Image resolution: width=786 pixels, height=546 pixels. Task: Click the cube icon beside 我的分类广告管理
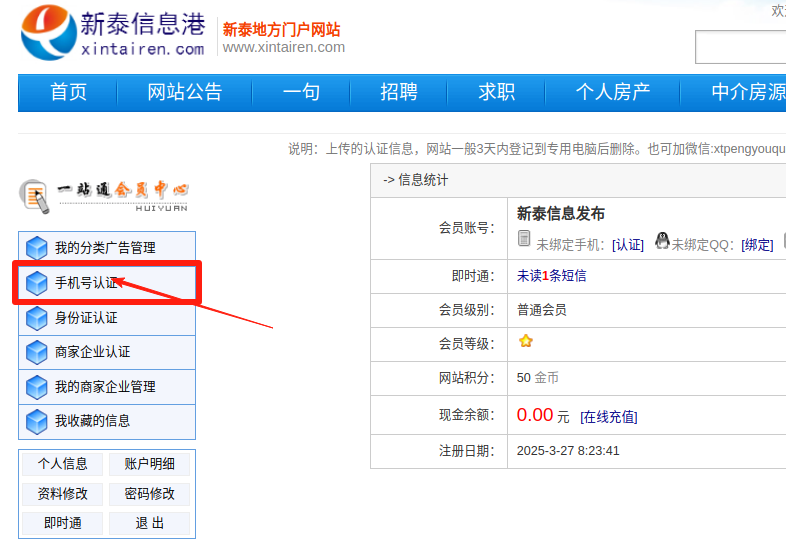[37, 248]
